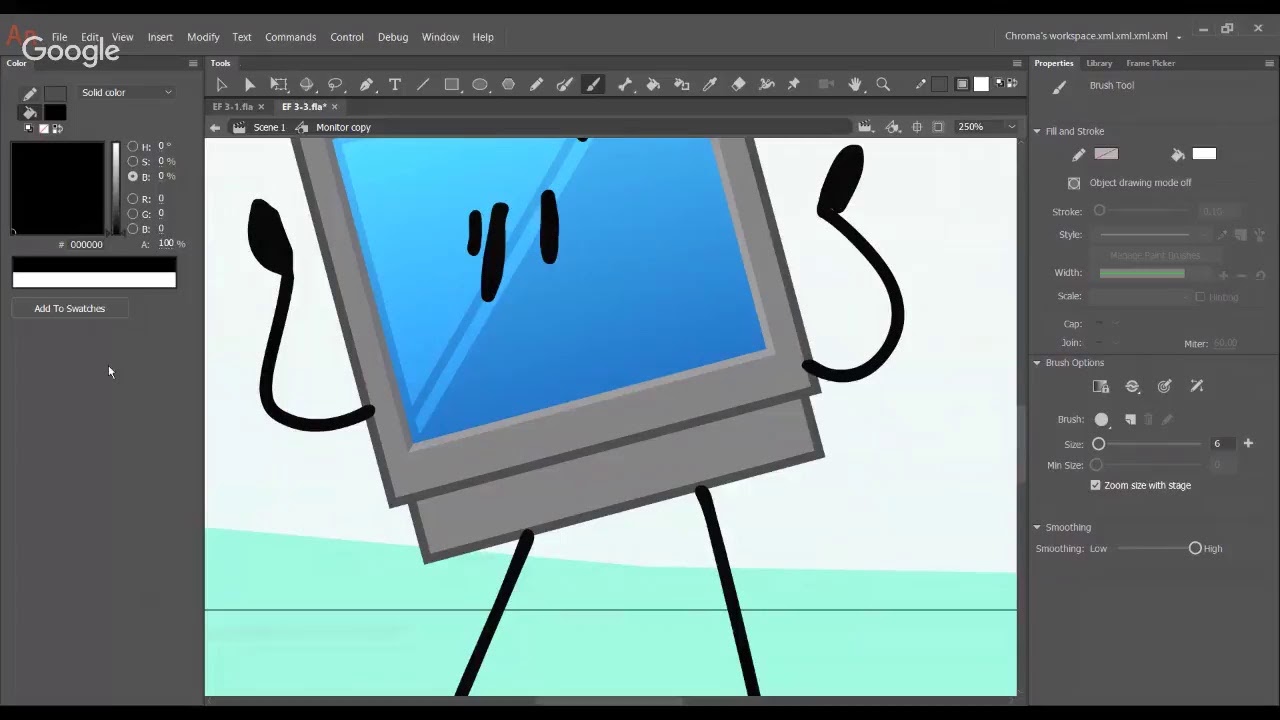Select the Free Transform tool
This screenshot has width=1280, height=720.
point(279,85)
